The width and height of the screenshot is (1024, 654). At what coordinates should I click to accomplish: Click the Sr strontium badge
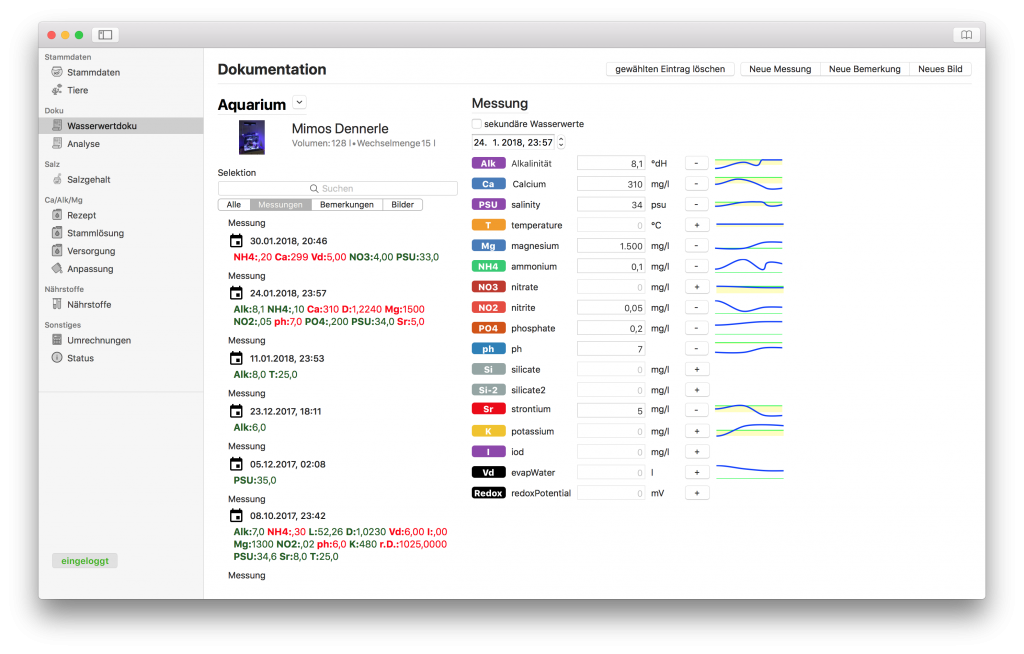pyautogui.click(x=488, y=410)
